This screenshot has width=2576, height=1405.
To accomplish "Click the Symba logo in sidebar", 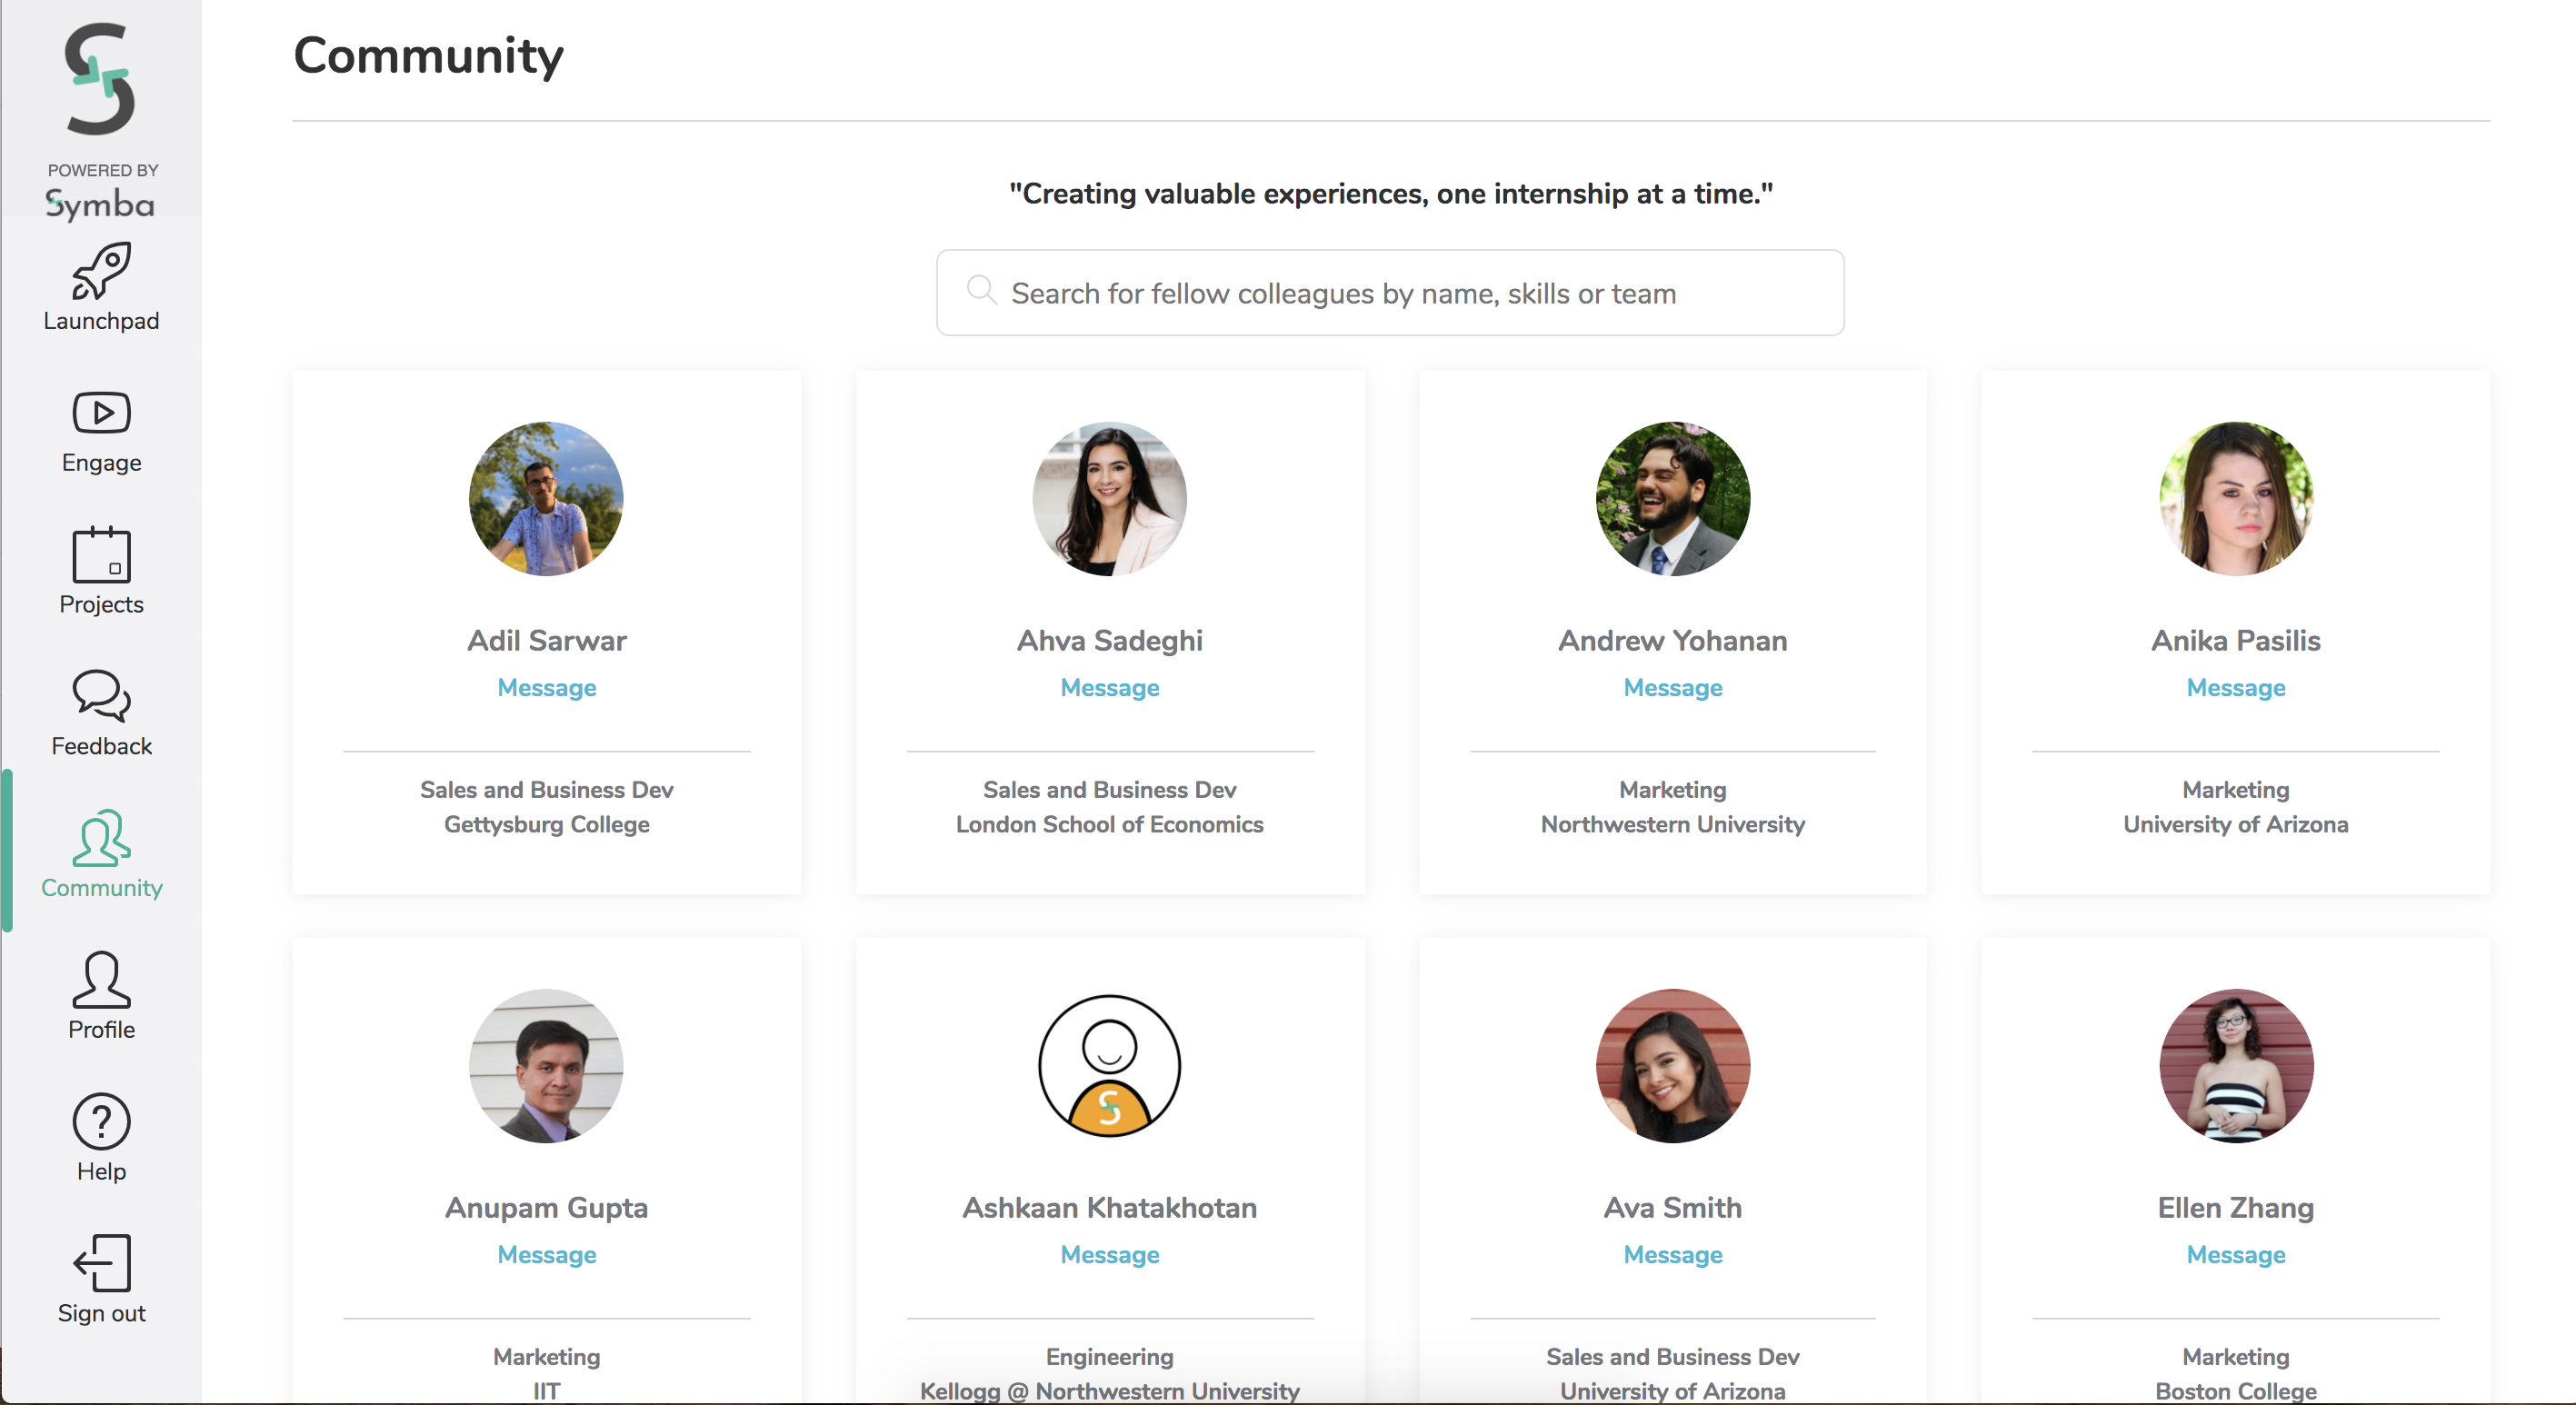I will point(100,80).
